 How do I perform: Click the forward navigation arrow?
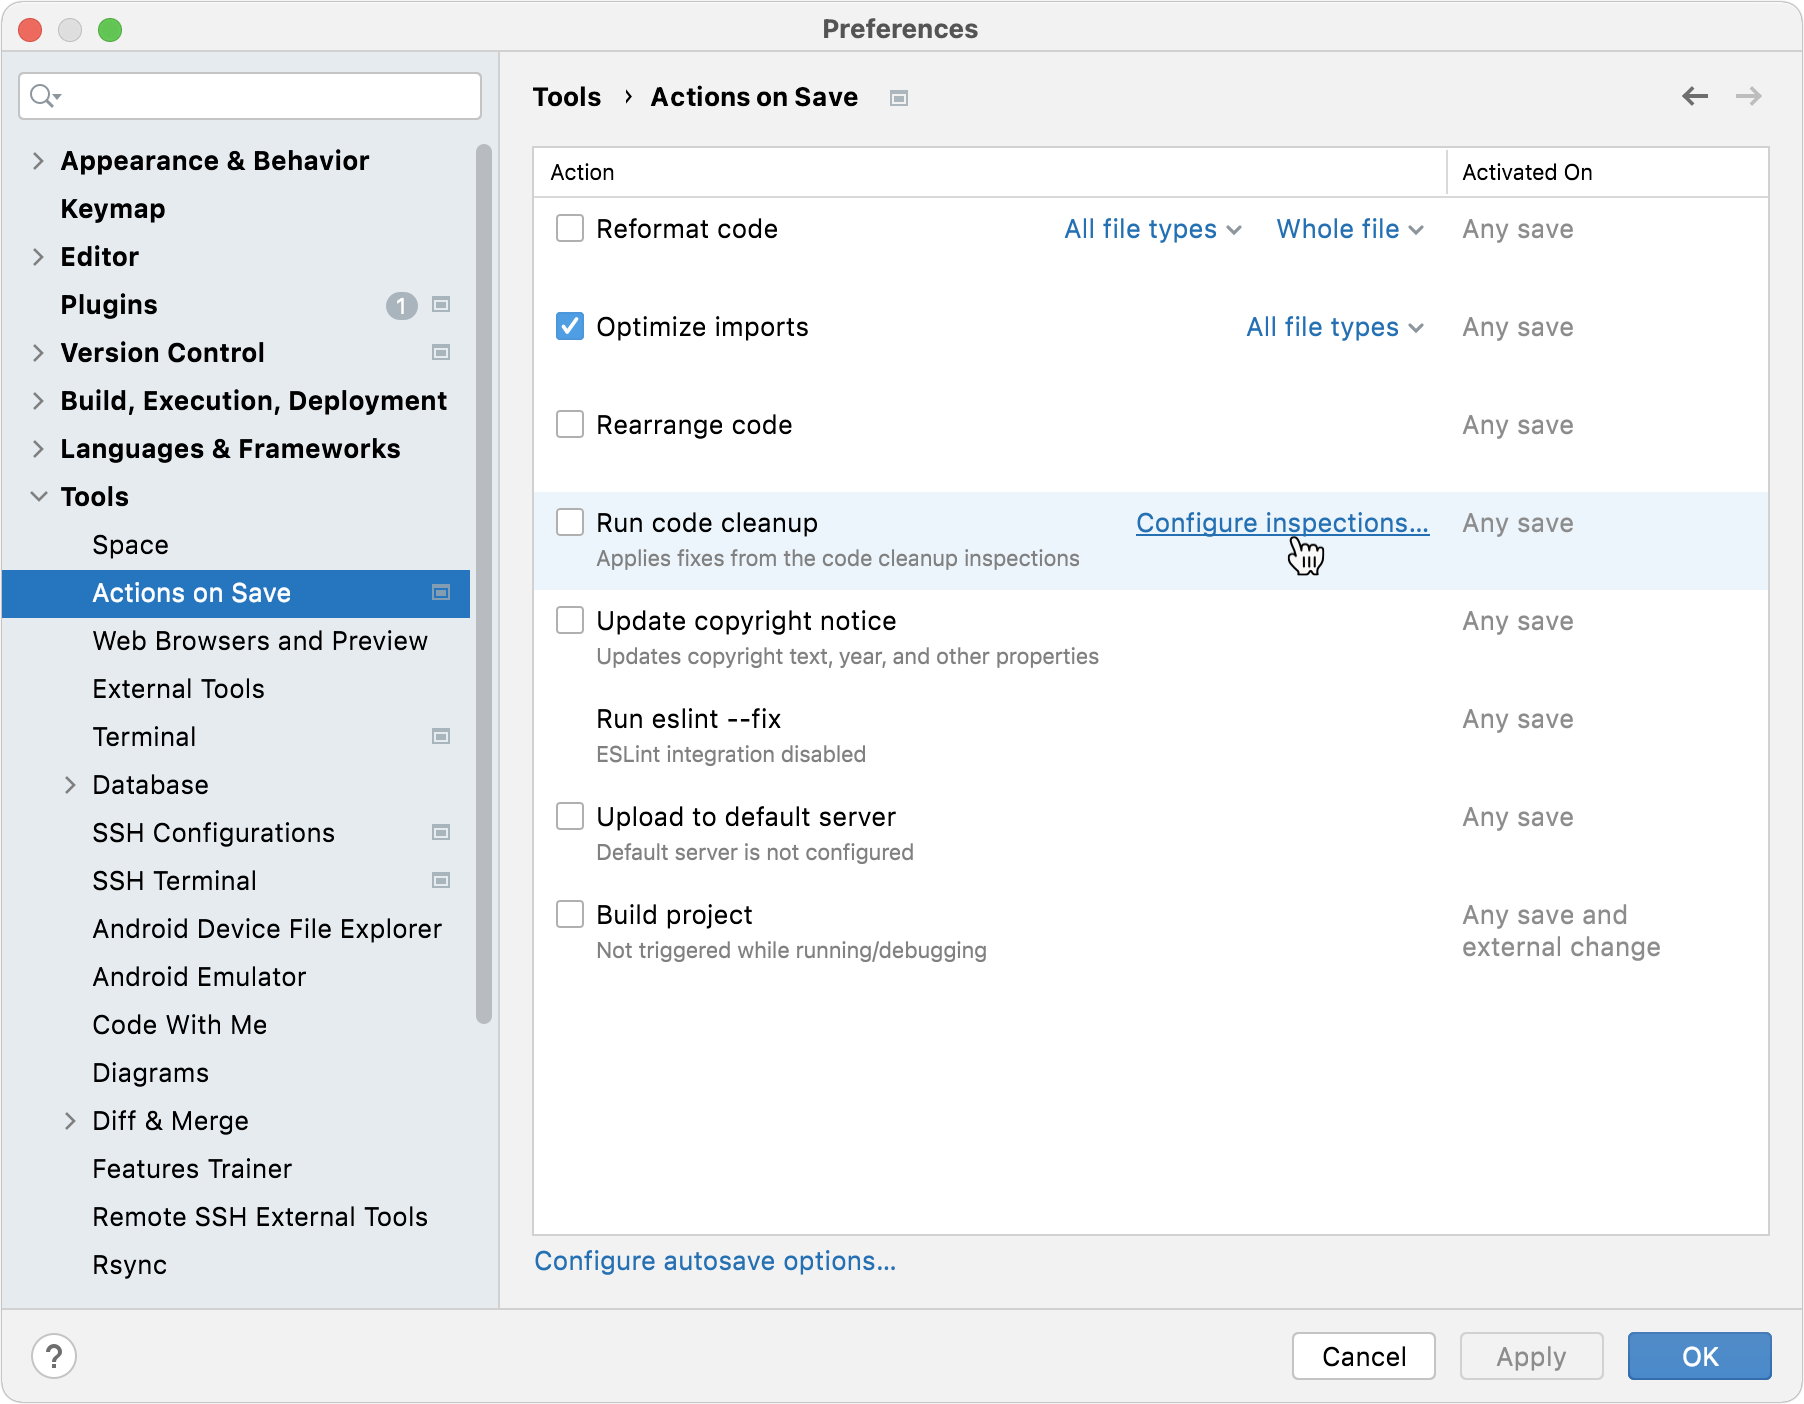[x=1748, y=96]
